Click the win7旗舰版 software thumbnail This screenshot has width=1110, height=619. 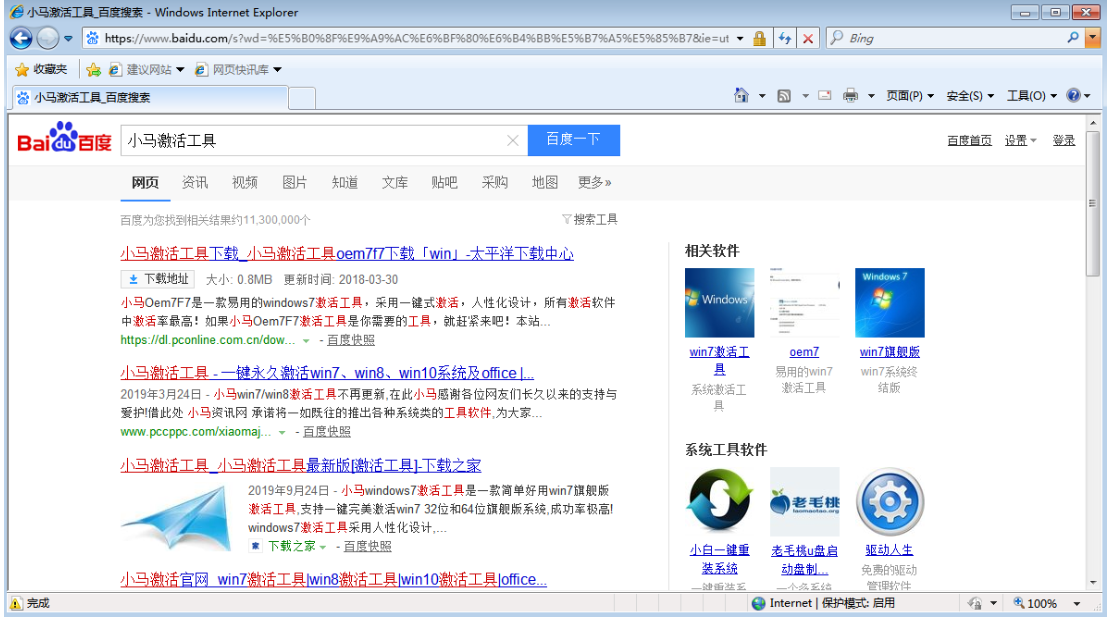[889, 303]
